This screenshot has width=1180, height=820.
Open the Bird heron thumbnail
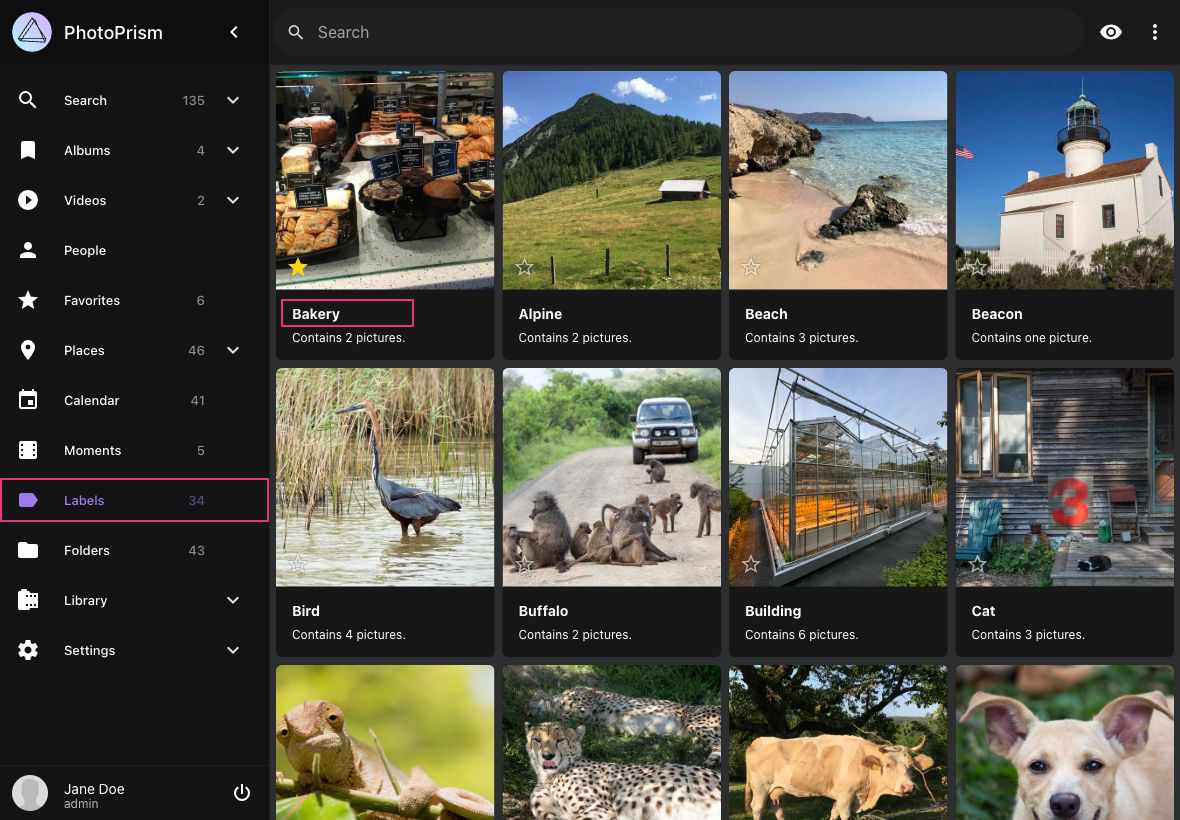tap(385, 477)
